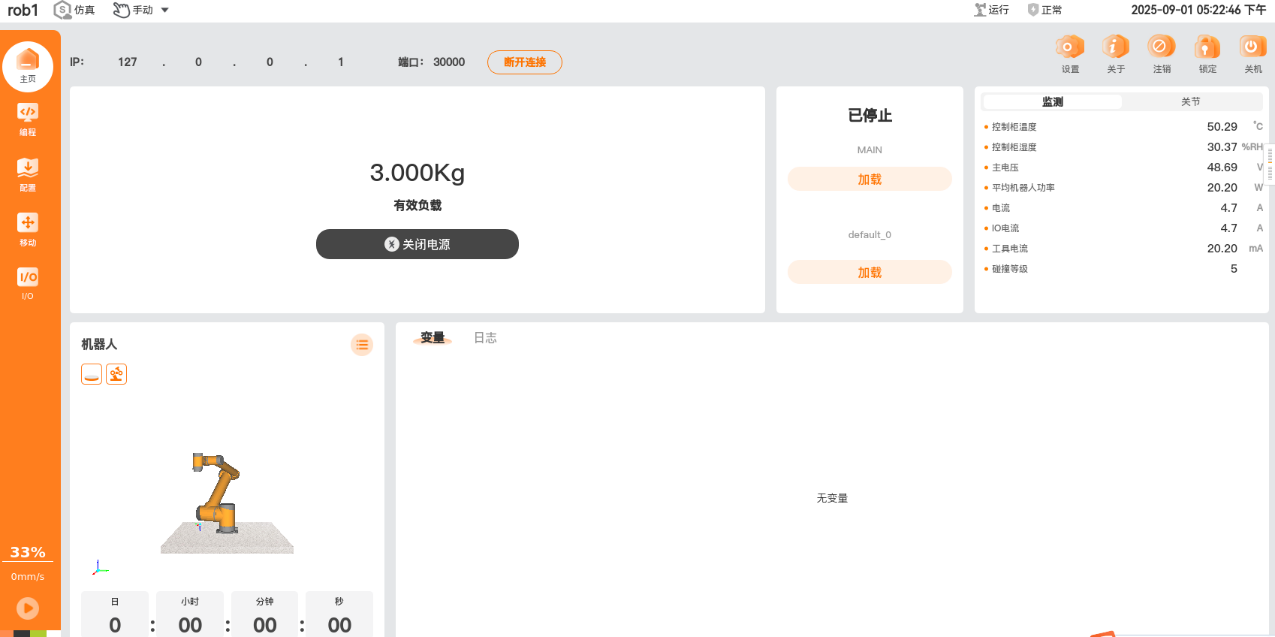Click the 控制柜温度 row label
Image resolution: width=1275 pixels, height=637 pixels.
(1014, 127)
